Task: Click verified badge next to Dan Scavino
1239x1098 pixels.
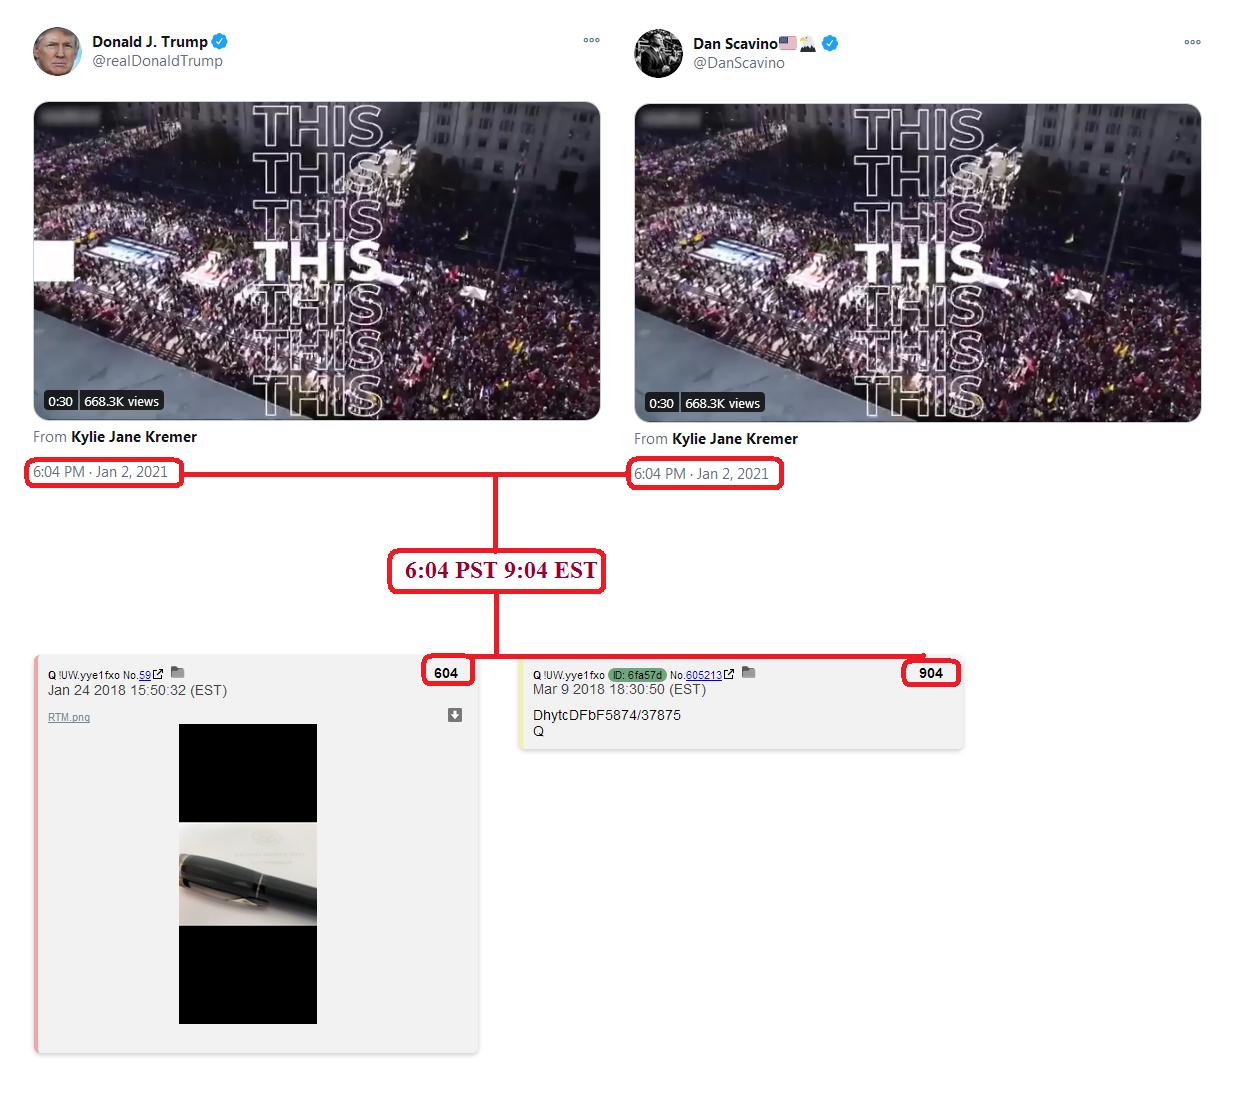Action: point(830,43)
